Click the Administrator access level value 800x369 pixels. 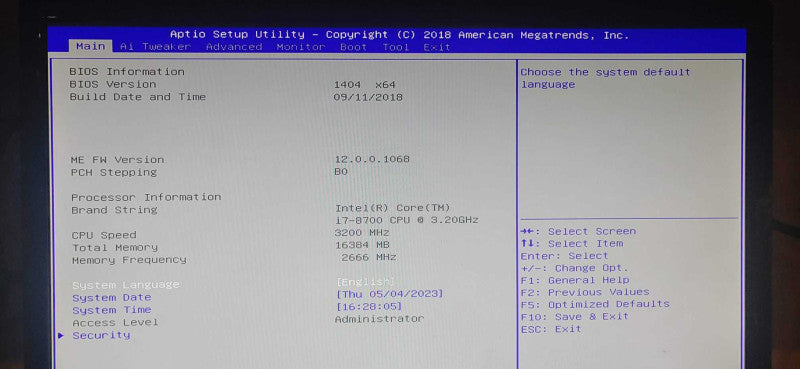pyautogui.click(x=379, y=319)
